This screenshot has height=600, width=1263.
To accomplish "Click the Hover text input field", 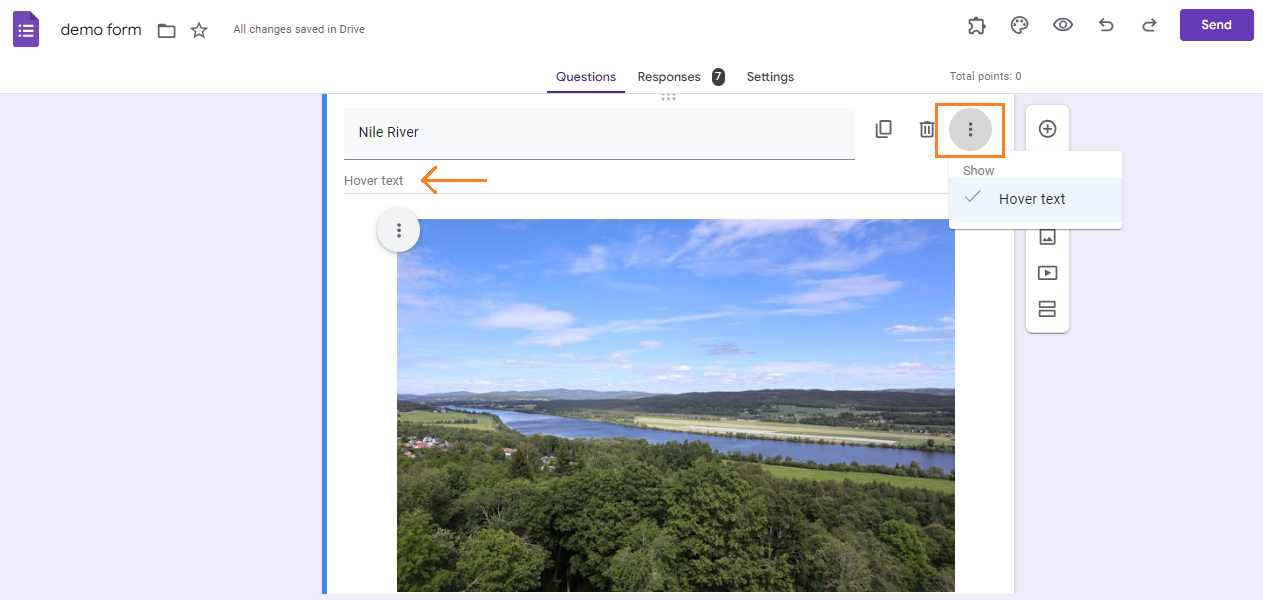I will [x=640, y=181].
